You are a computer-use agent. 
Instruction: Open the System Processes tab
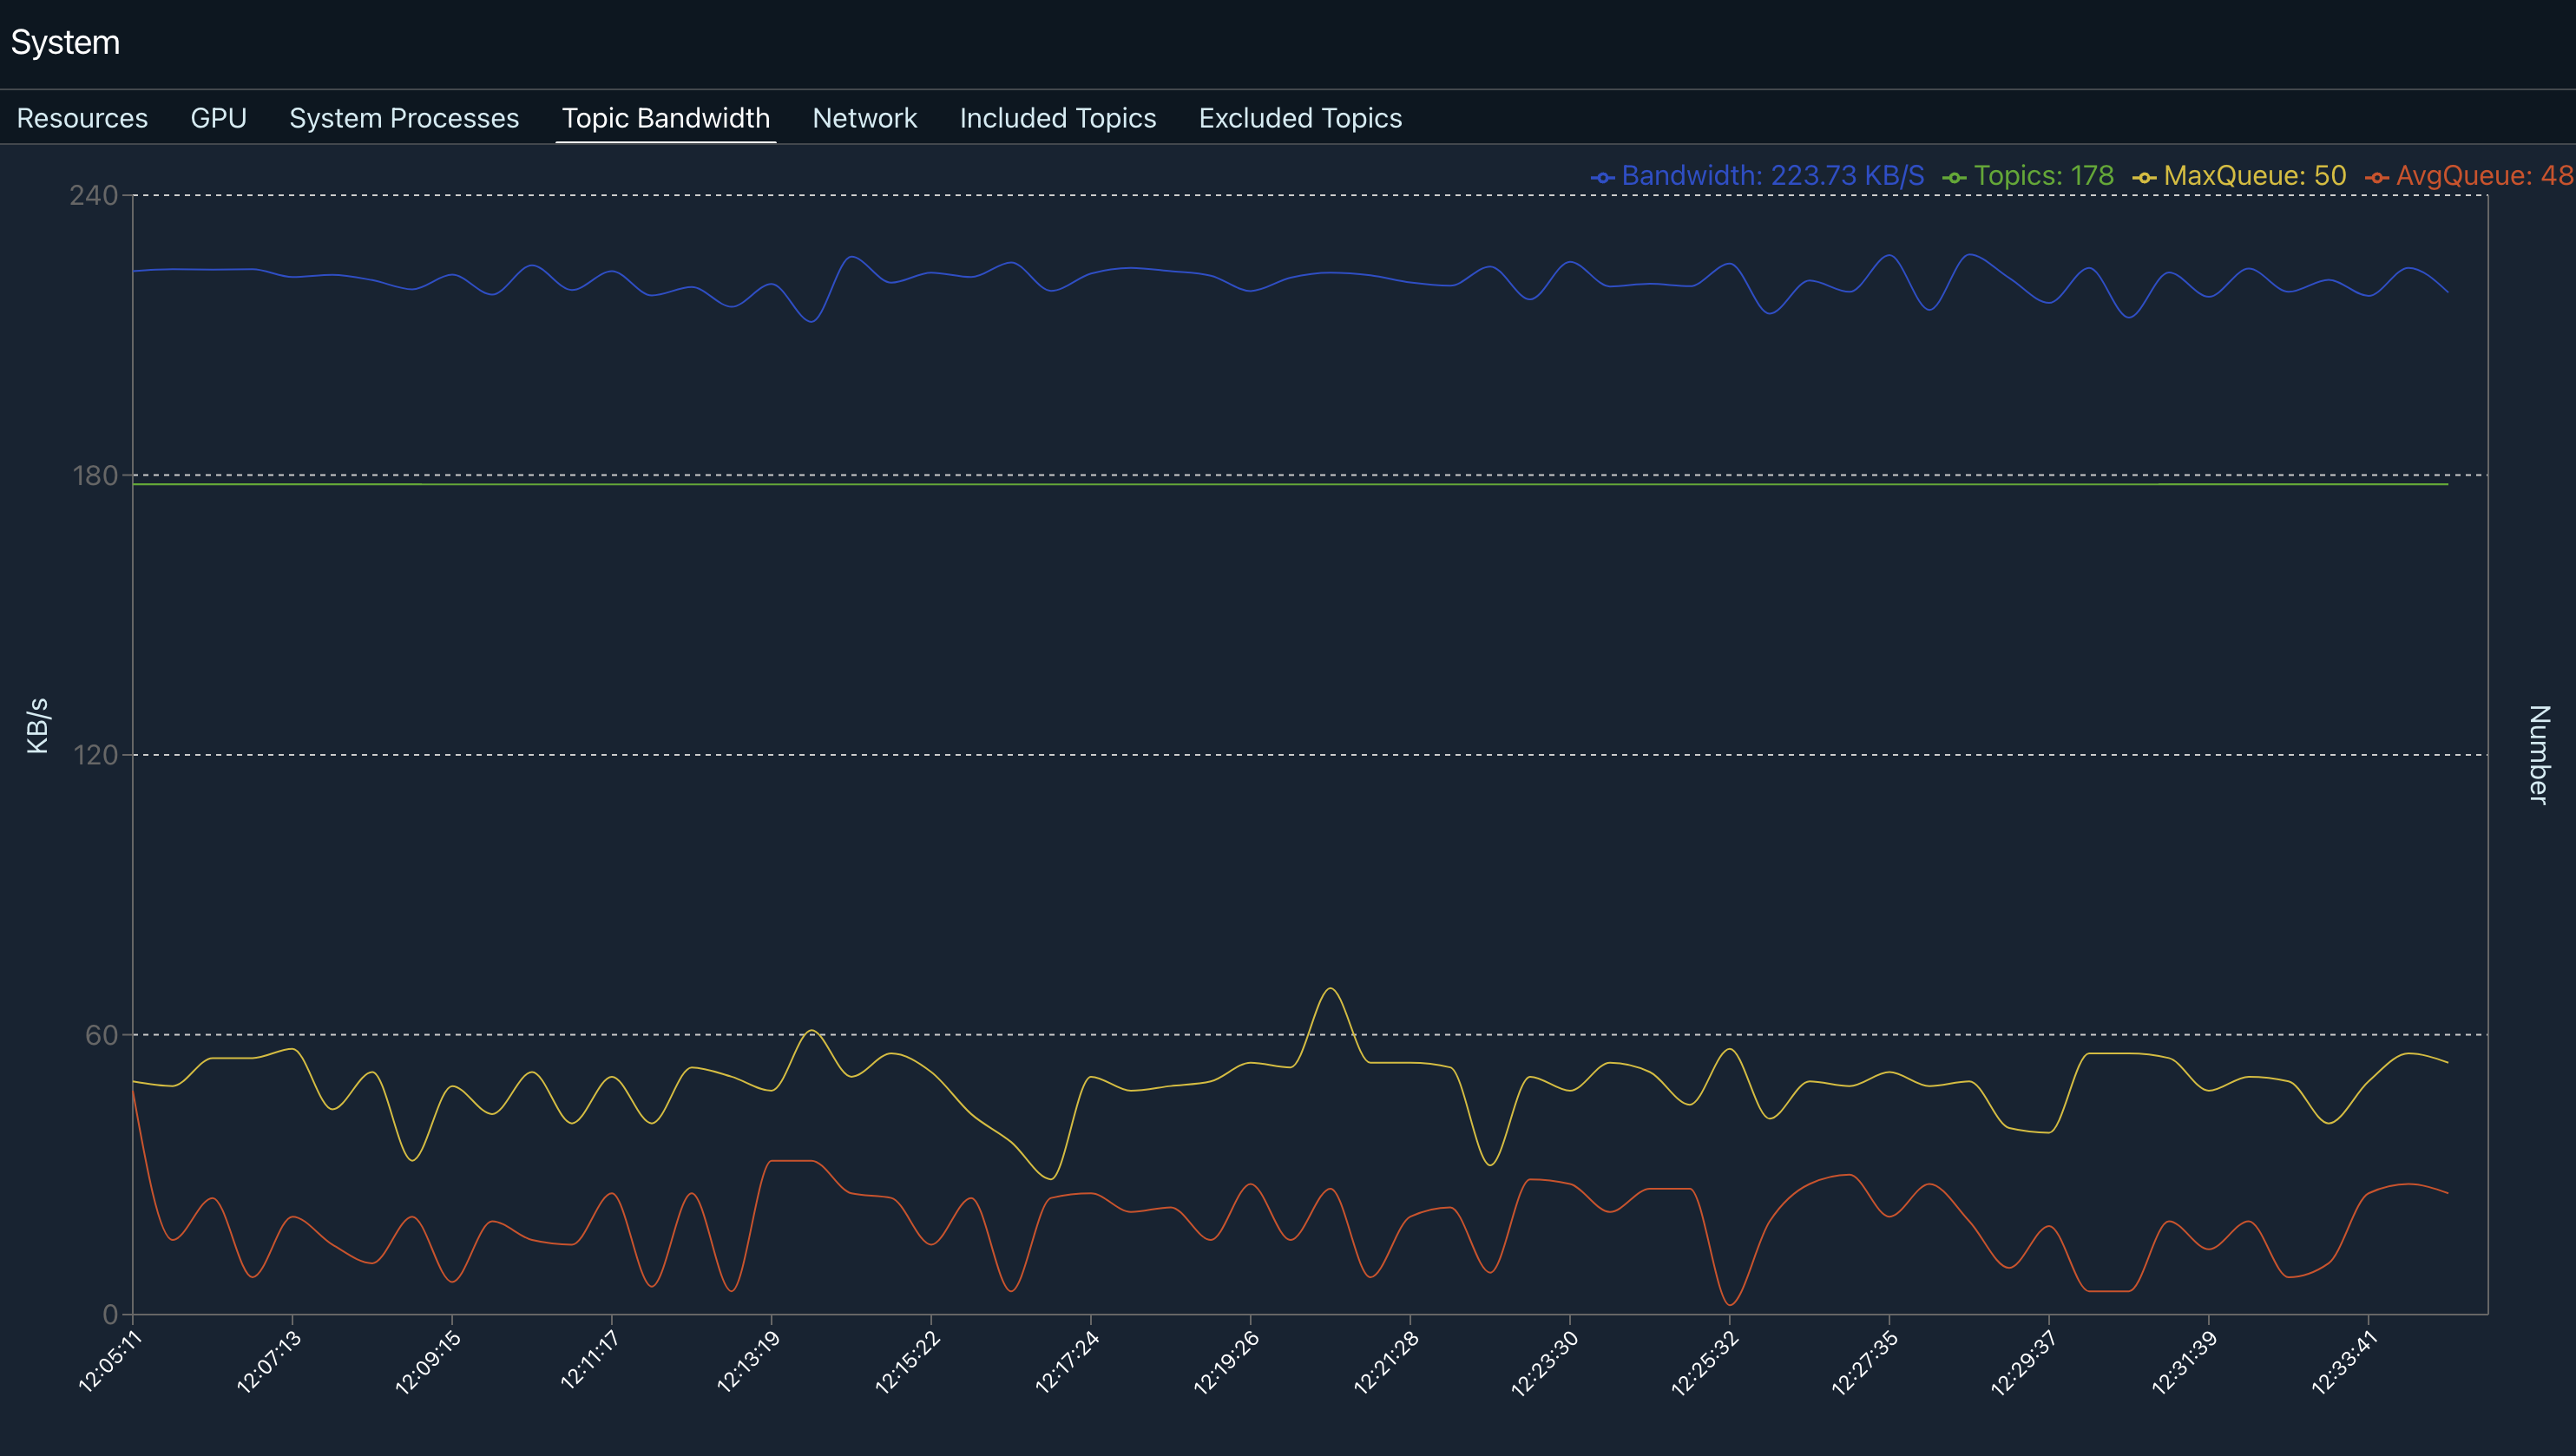tap(404, 118)
